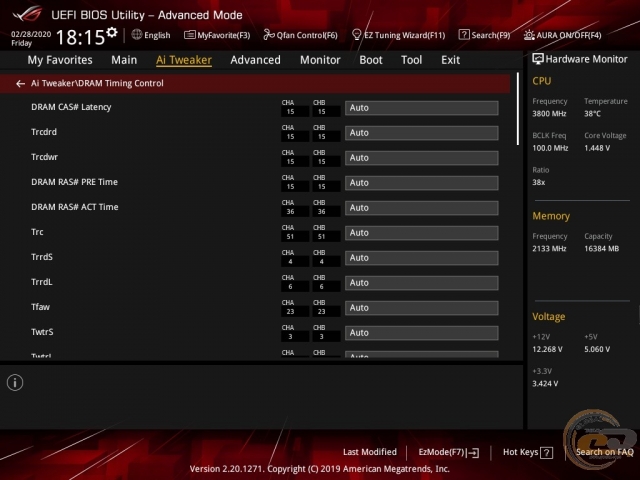640x480 pixels.
Task: Click the CPU temperature value 38°C
Action: pos(592,113)
